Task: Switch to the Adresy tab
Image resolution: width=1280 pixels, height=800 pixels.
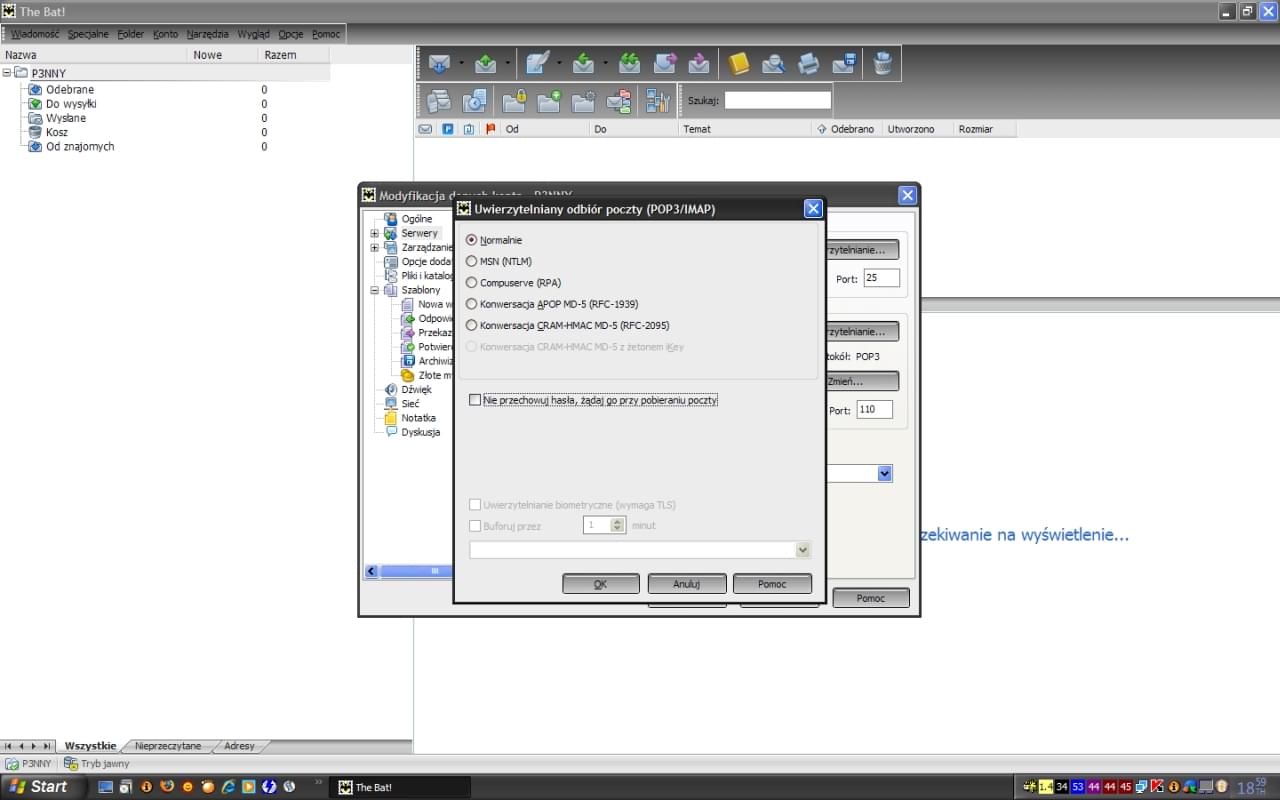Action: (x=240, y=746)
